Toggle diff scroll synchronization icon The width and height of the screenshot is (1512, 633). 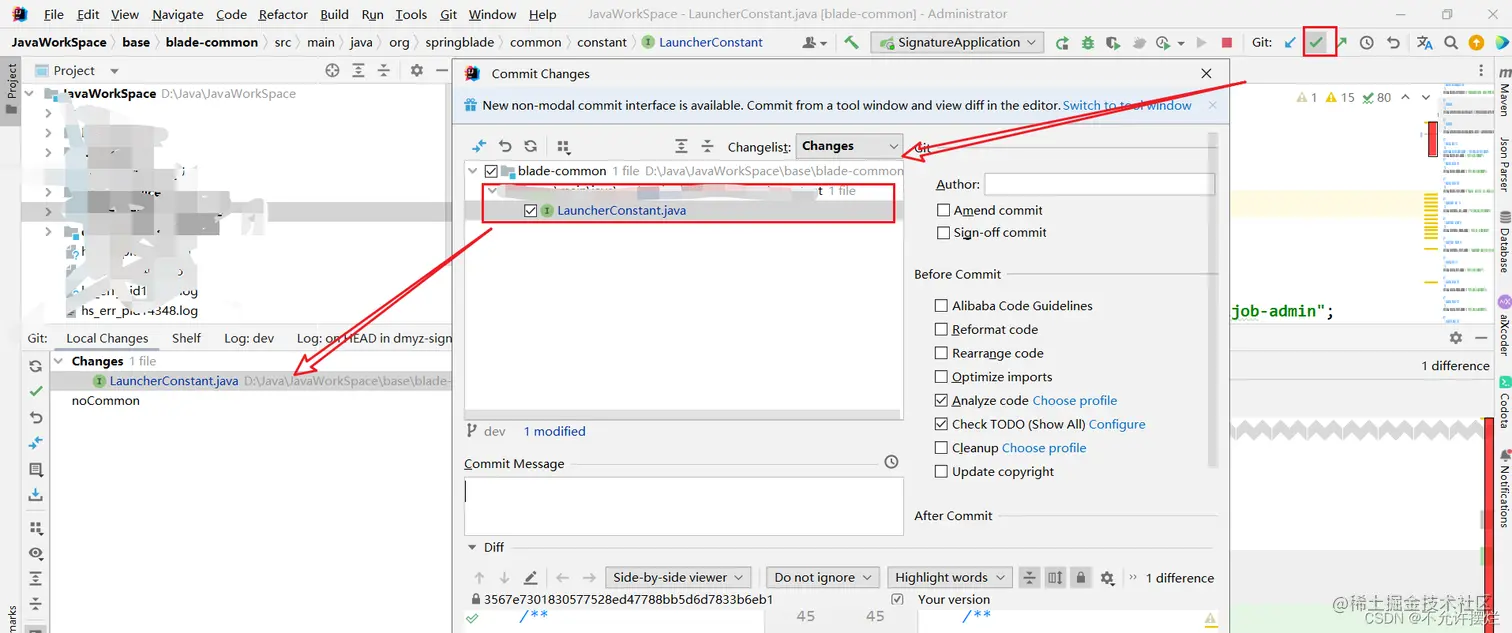[x=1055, y=578]
